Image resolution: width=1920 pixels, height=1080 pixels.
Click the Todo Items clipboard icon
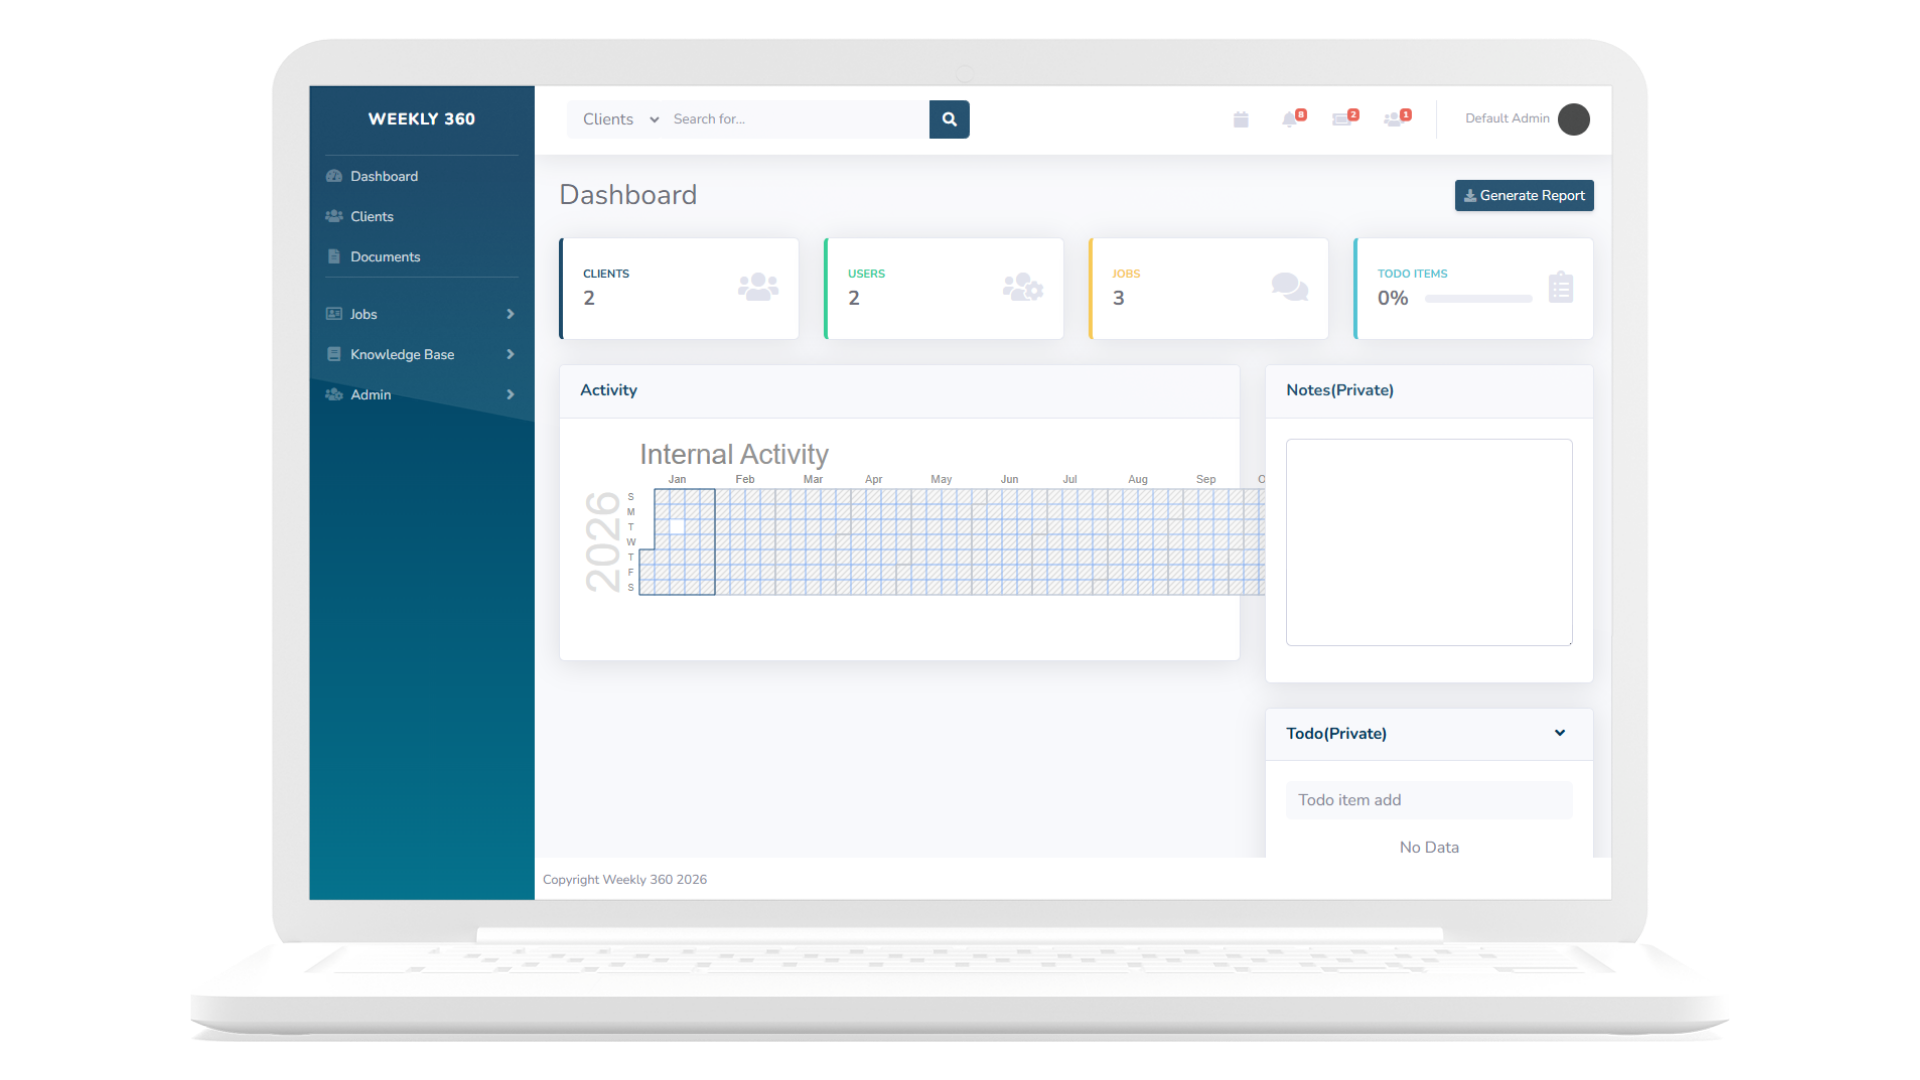point(1560,287)
